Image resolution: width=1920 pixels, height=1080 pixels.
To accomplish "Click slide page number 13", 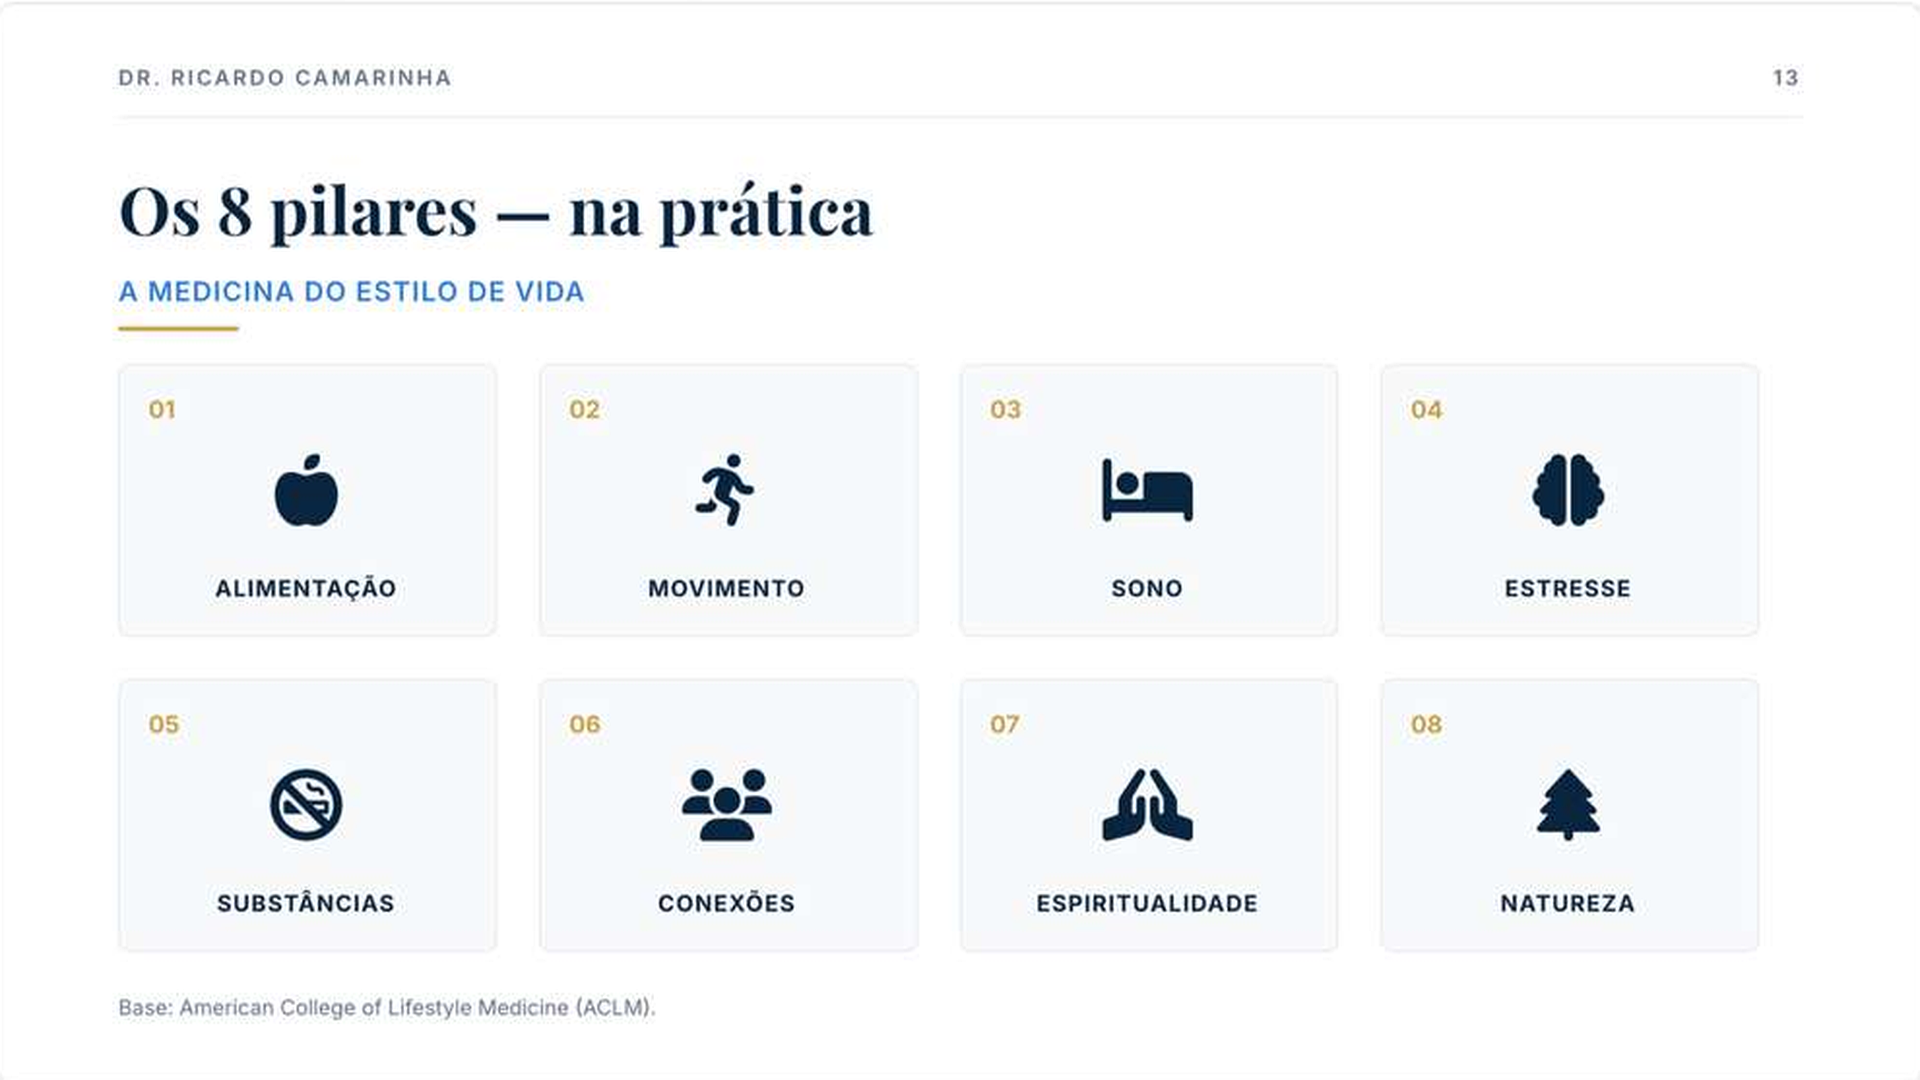I will [1785, 78].
